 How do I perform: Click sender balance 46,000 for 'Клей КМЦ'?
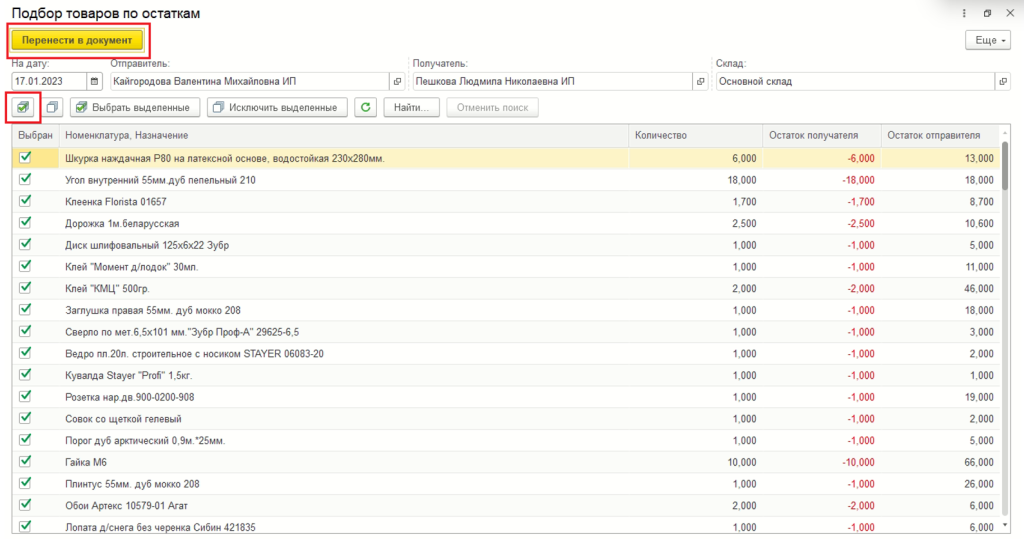[x=979, y=288]
